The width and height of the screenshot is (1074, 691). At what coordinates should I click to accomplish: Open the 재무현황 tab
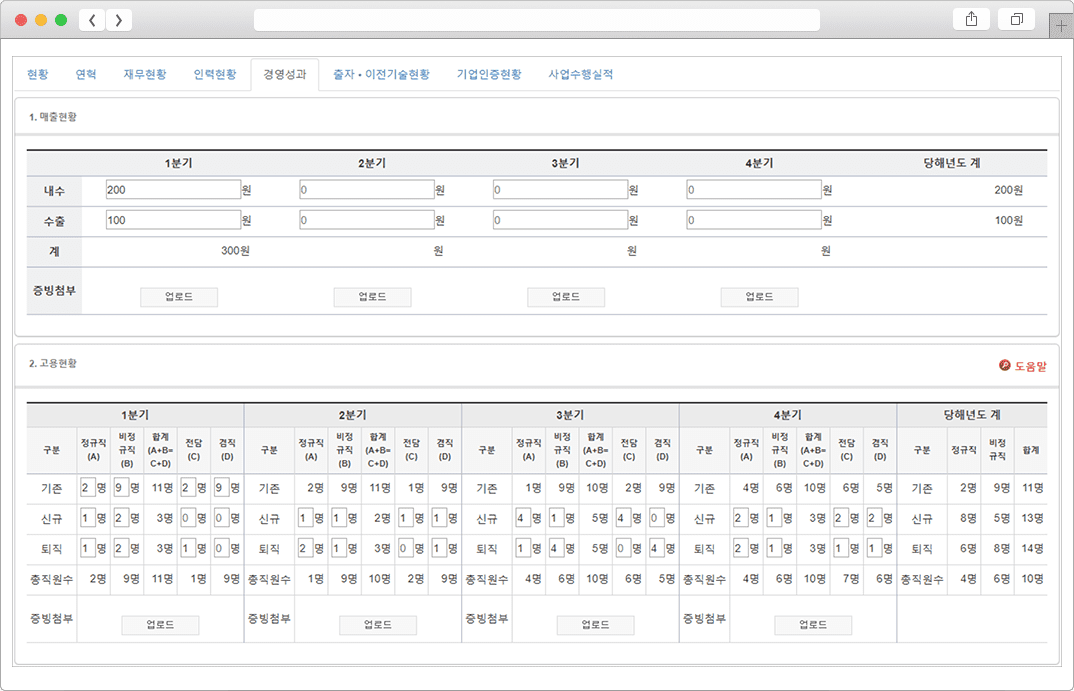(145, 75)
